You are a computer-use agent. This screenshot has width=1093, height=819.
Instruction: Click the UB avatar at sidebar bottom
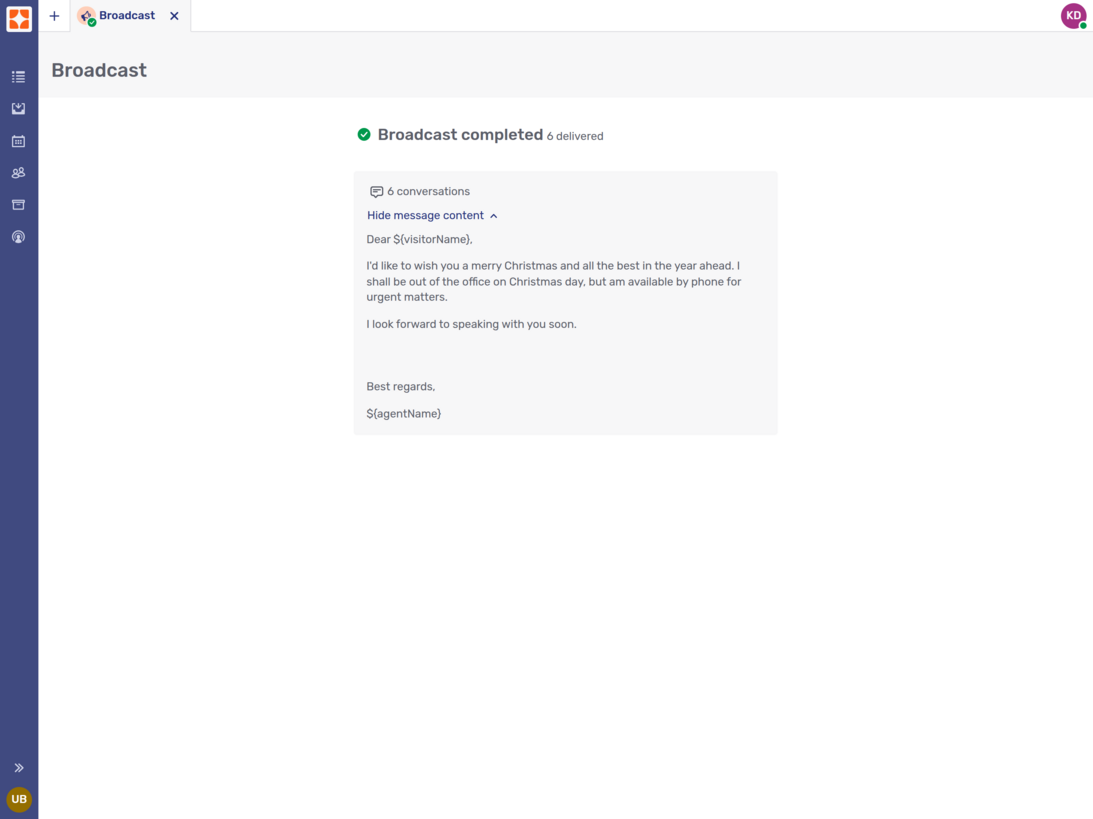18,799
